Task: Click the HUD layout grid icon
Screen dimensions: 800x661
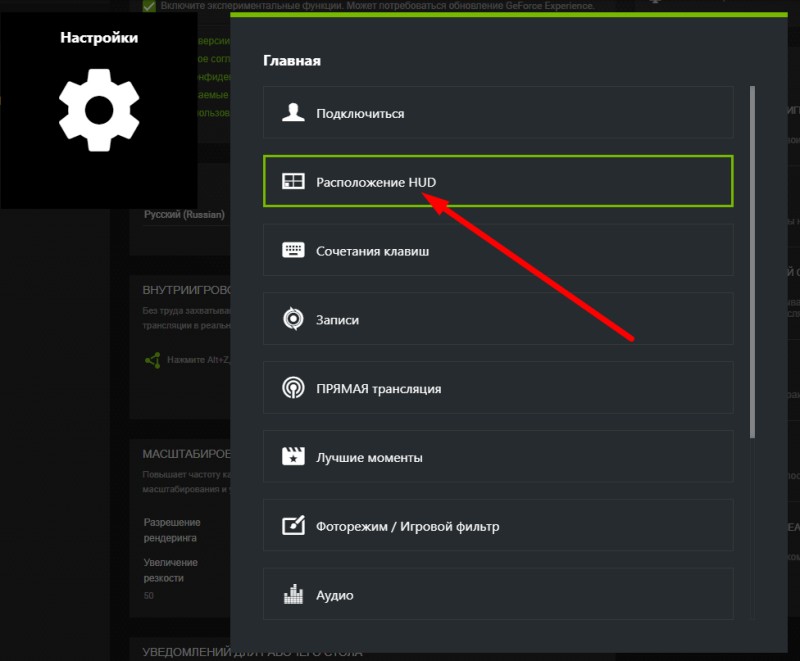Action: coord(293,181)
